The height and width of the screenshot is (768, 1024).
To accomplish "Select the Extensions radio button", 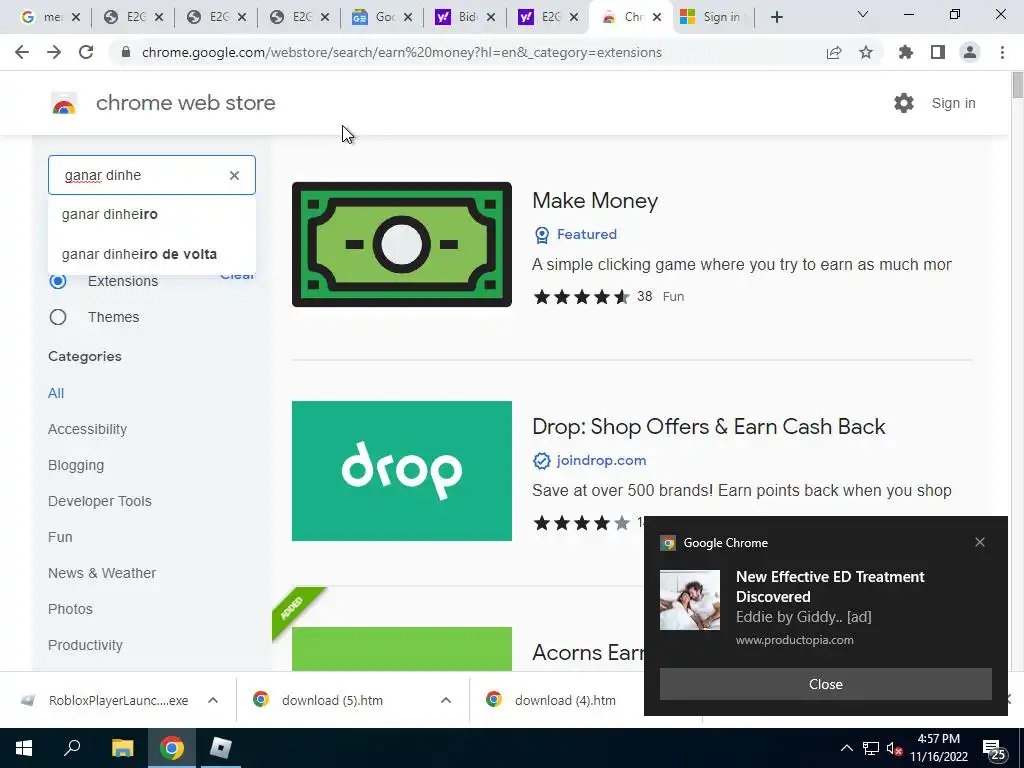I will click(x=58, y=281).
